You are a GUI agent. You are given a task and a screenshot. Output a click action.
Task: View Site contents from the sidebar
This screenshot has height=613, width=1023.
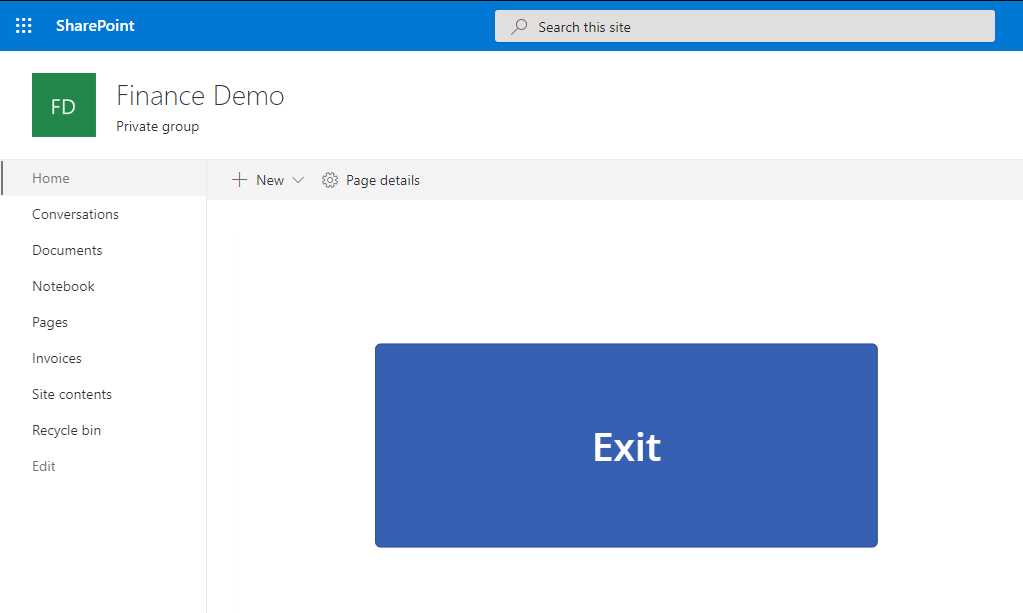(x=72, y=394)
